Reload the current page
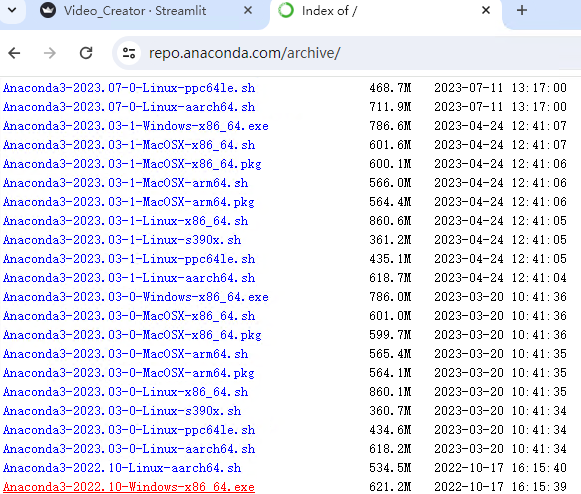The width and height of the screenshot is (581, 494). point(86,53)
